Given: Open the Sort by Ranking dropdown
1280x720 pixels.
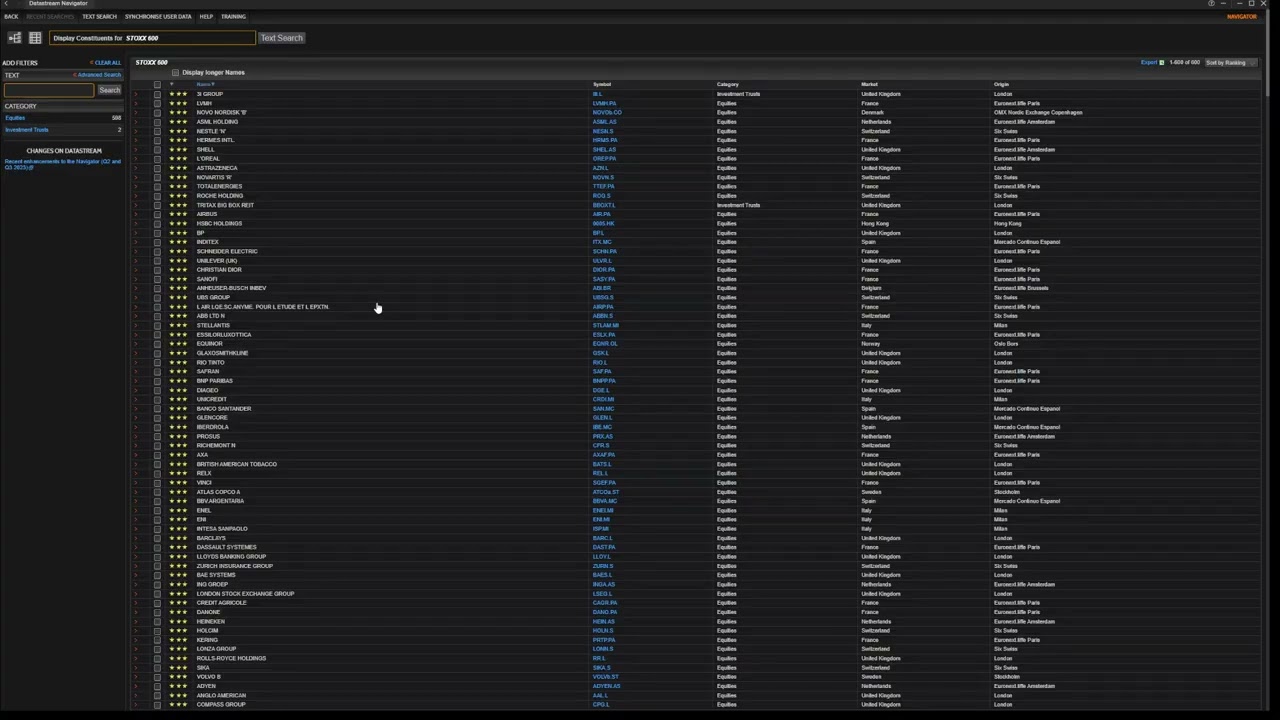Looking at the screenshot, I should coord(1229,63).
